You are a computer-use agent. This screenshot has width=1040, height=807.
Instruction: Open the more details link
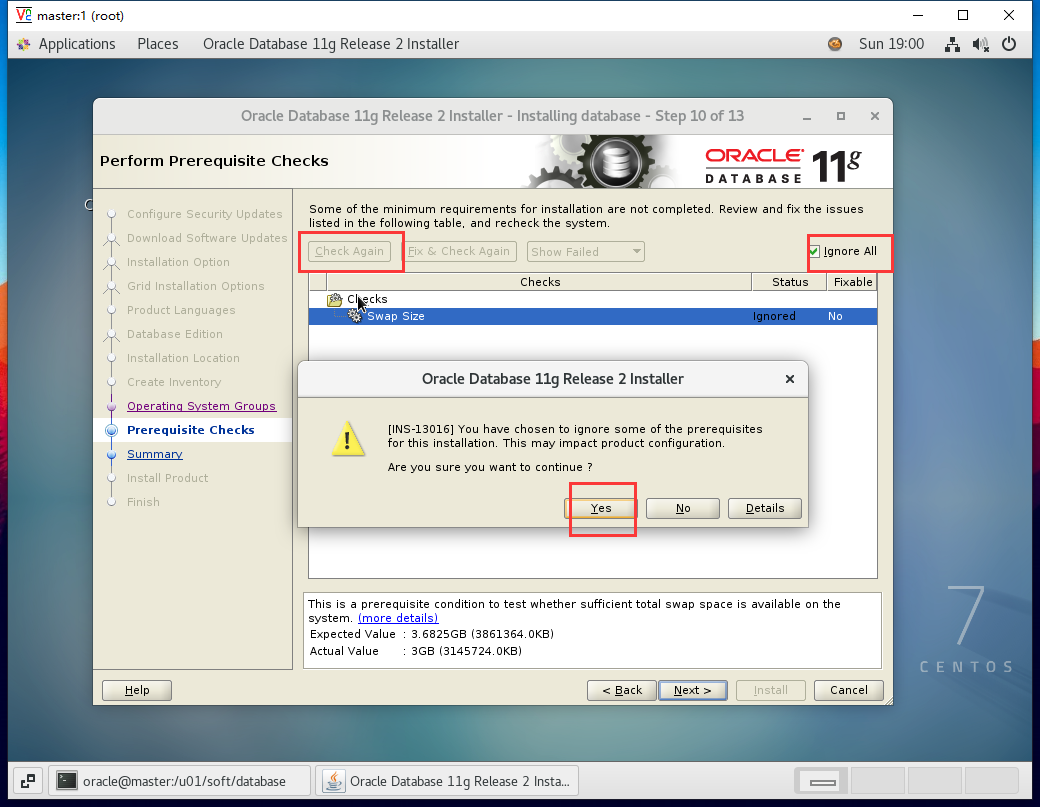click(x=398, y=618)
